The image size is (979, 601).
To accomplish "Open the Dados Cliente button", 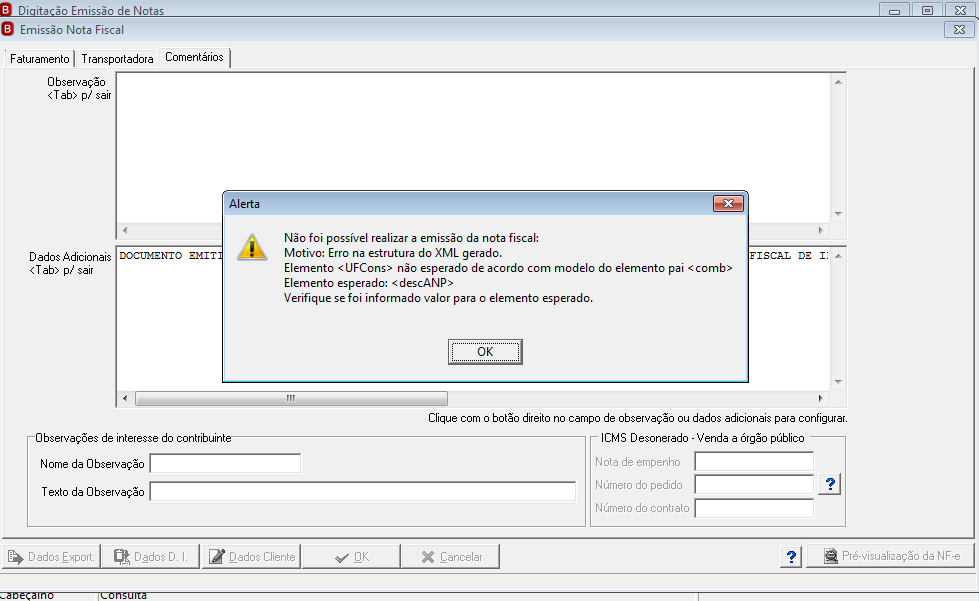I will tap(252, 557).
